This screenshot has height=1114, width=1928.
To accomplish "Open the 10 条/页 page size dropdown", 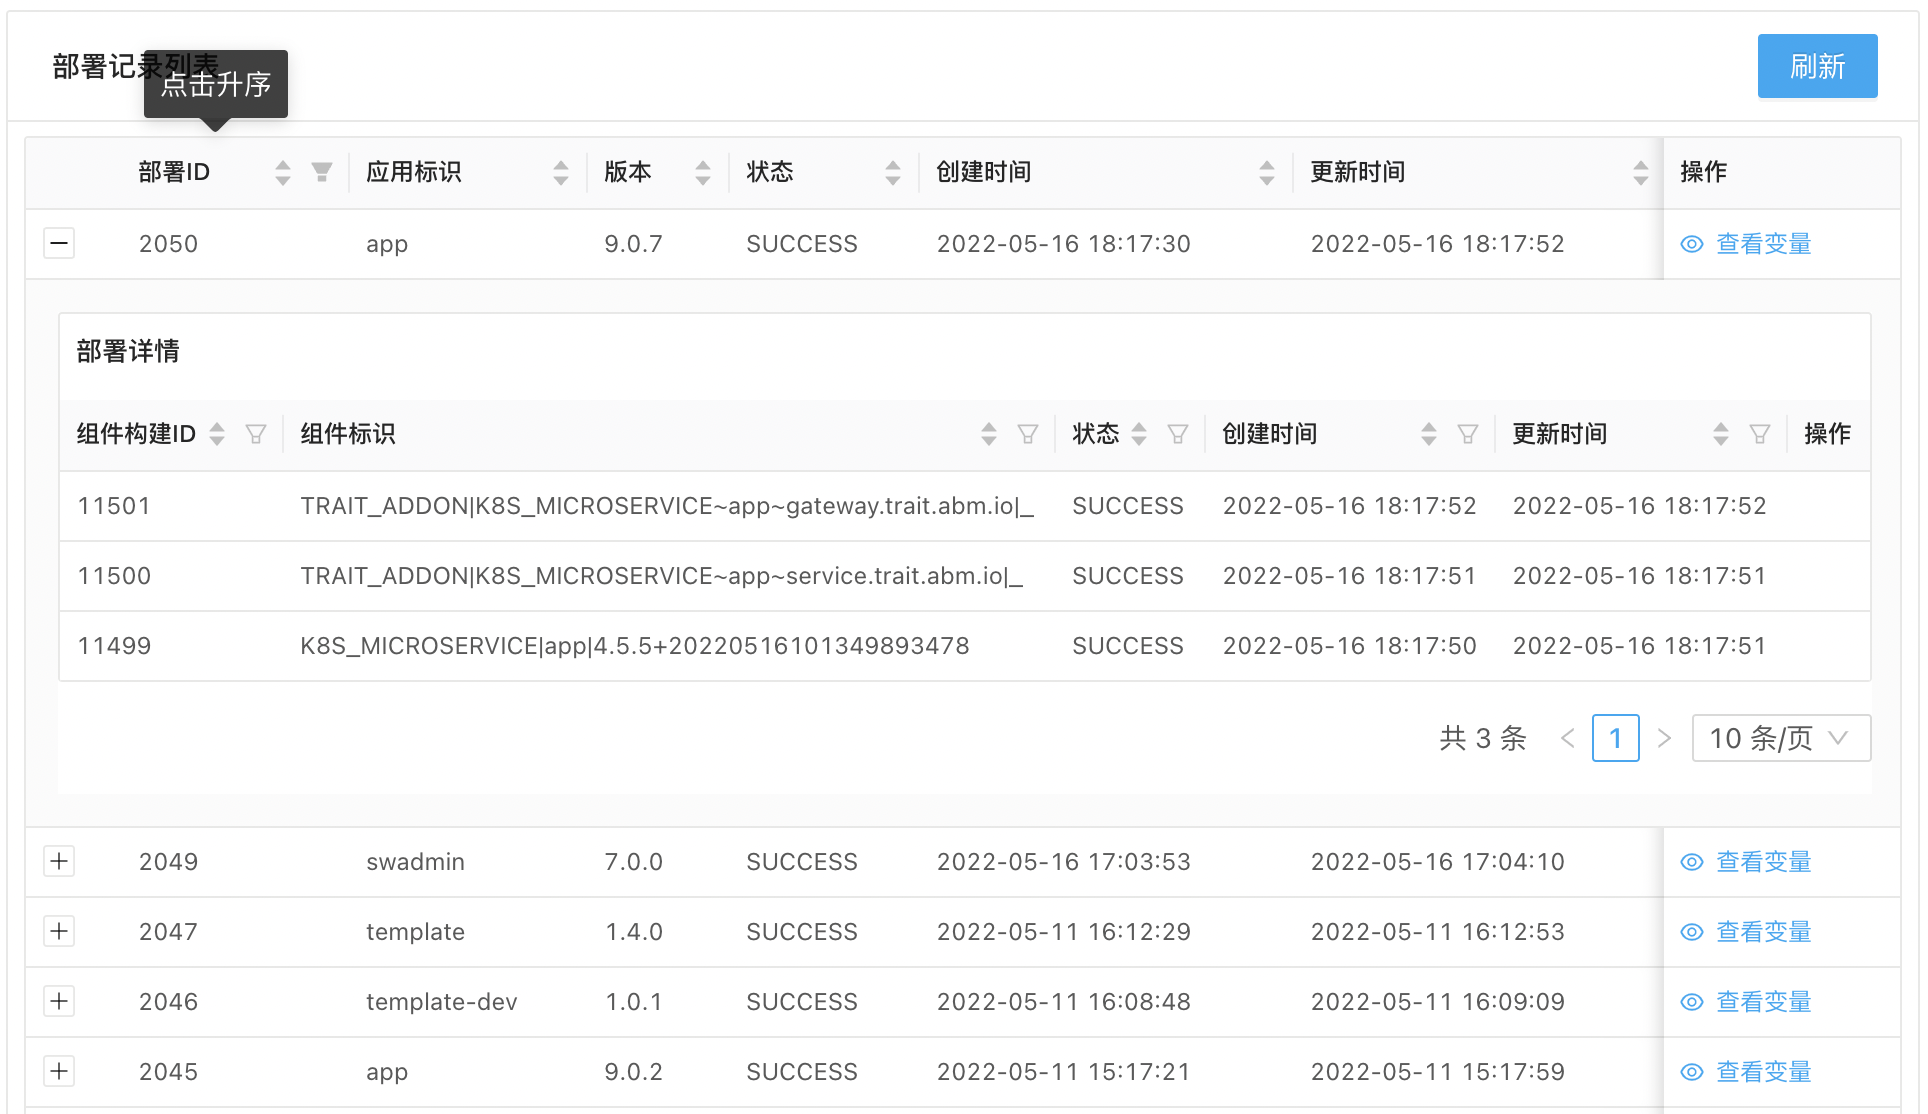I will 1780,738.
